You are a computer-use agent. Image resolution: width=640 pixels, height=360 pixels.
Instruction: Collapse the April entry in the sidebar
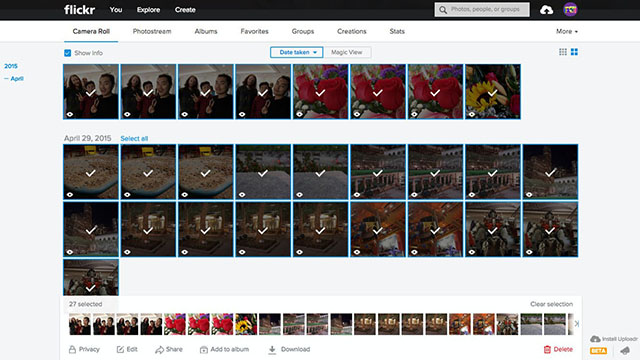coord(14,78)
